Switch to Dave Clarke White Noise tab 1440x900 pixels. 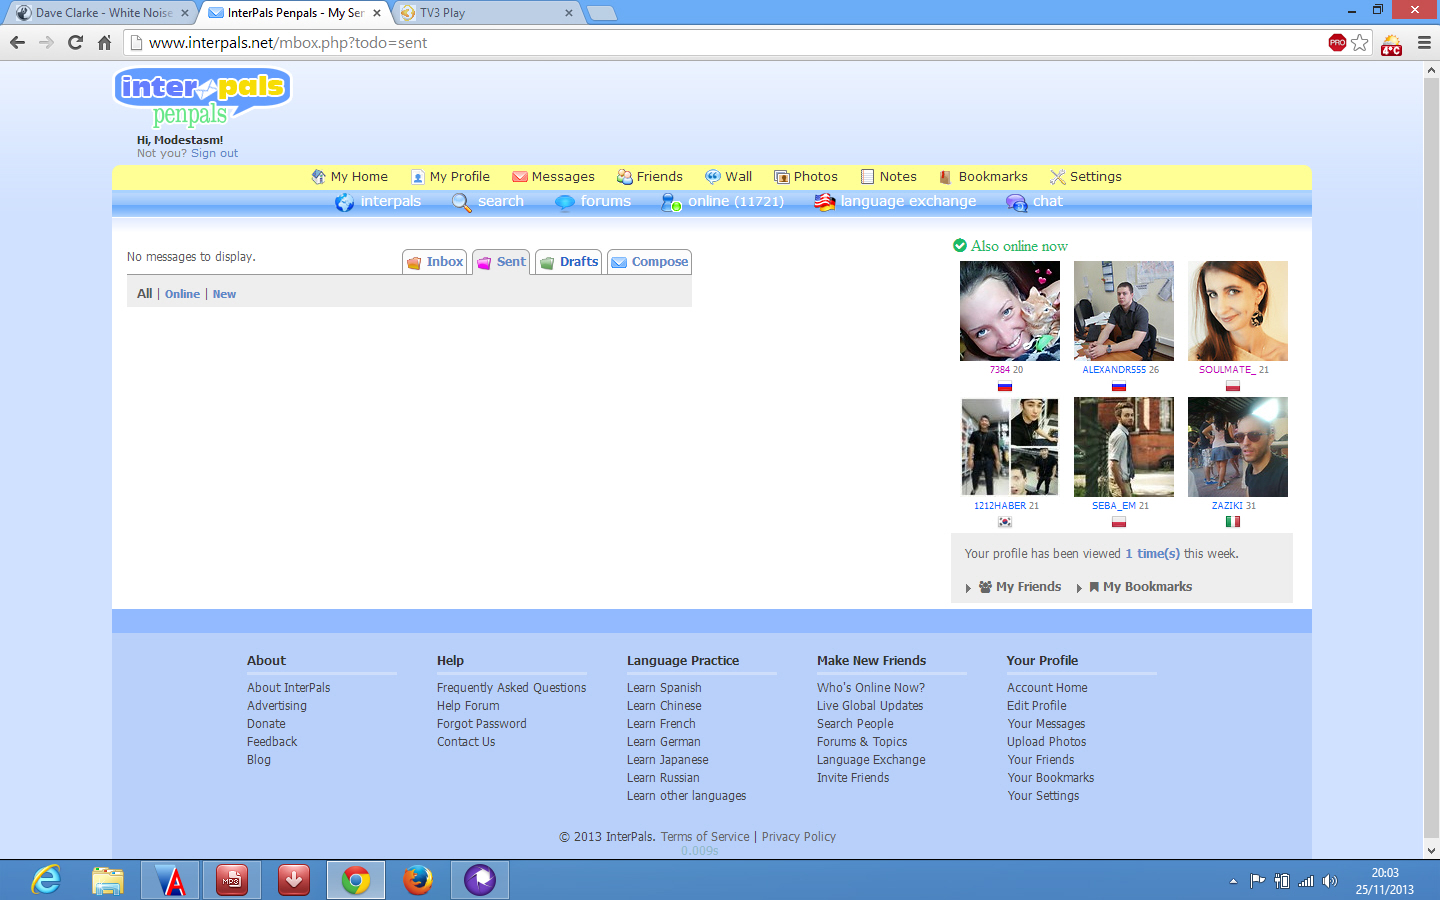[100, 13]
